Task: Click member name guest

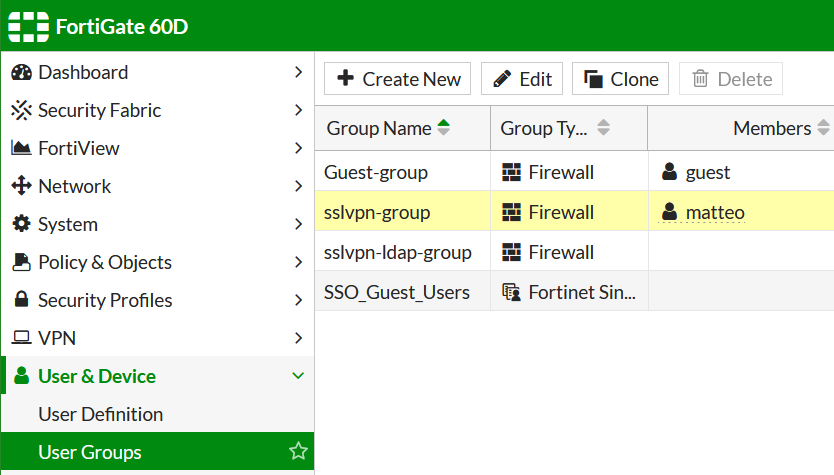Action: click(707, 172)
